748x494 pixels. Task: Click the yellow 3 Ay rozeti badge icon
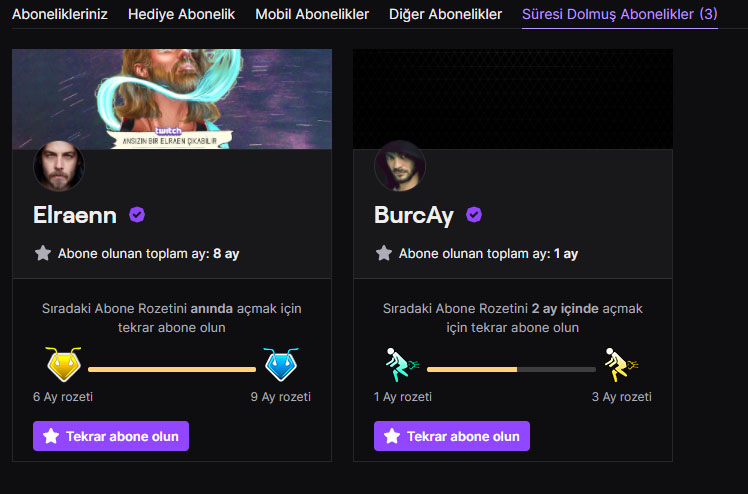click(x=621, y=365)
